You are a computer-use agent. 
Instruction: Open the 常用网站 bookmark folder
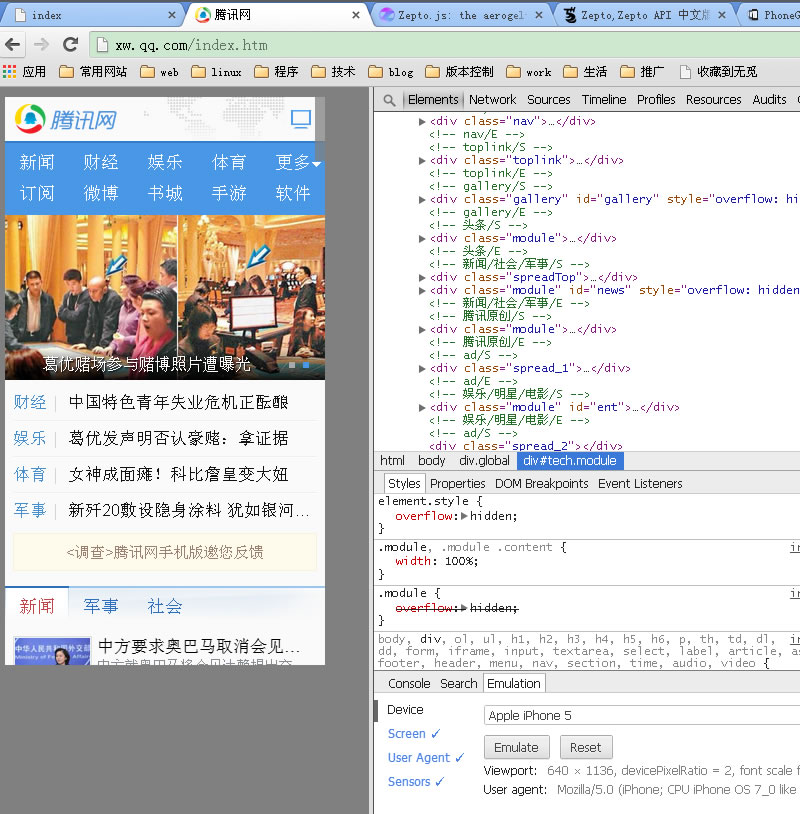coord(93,72)
